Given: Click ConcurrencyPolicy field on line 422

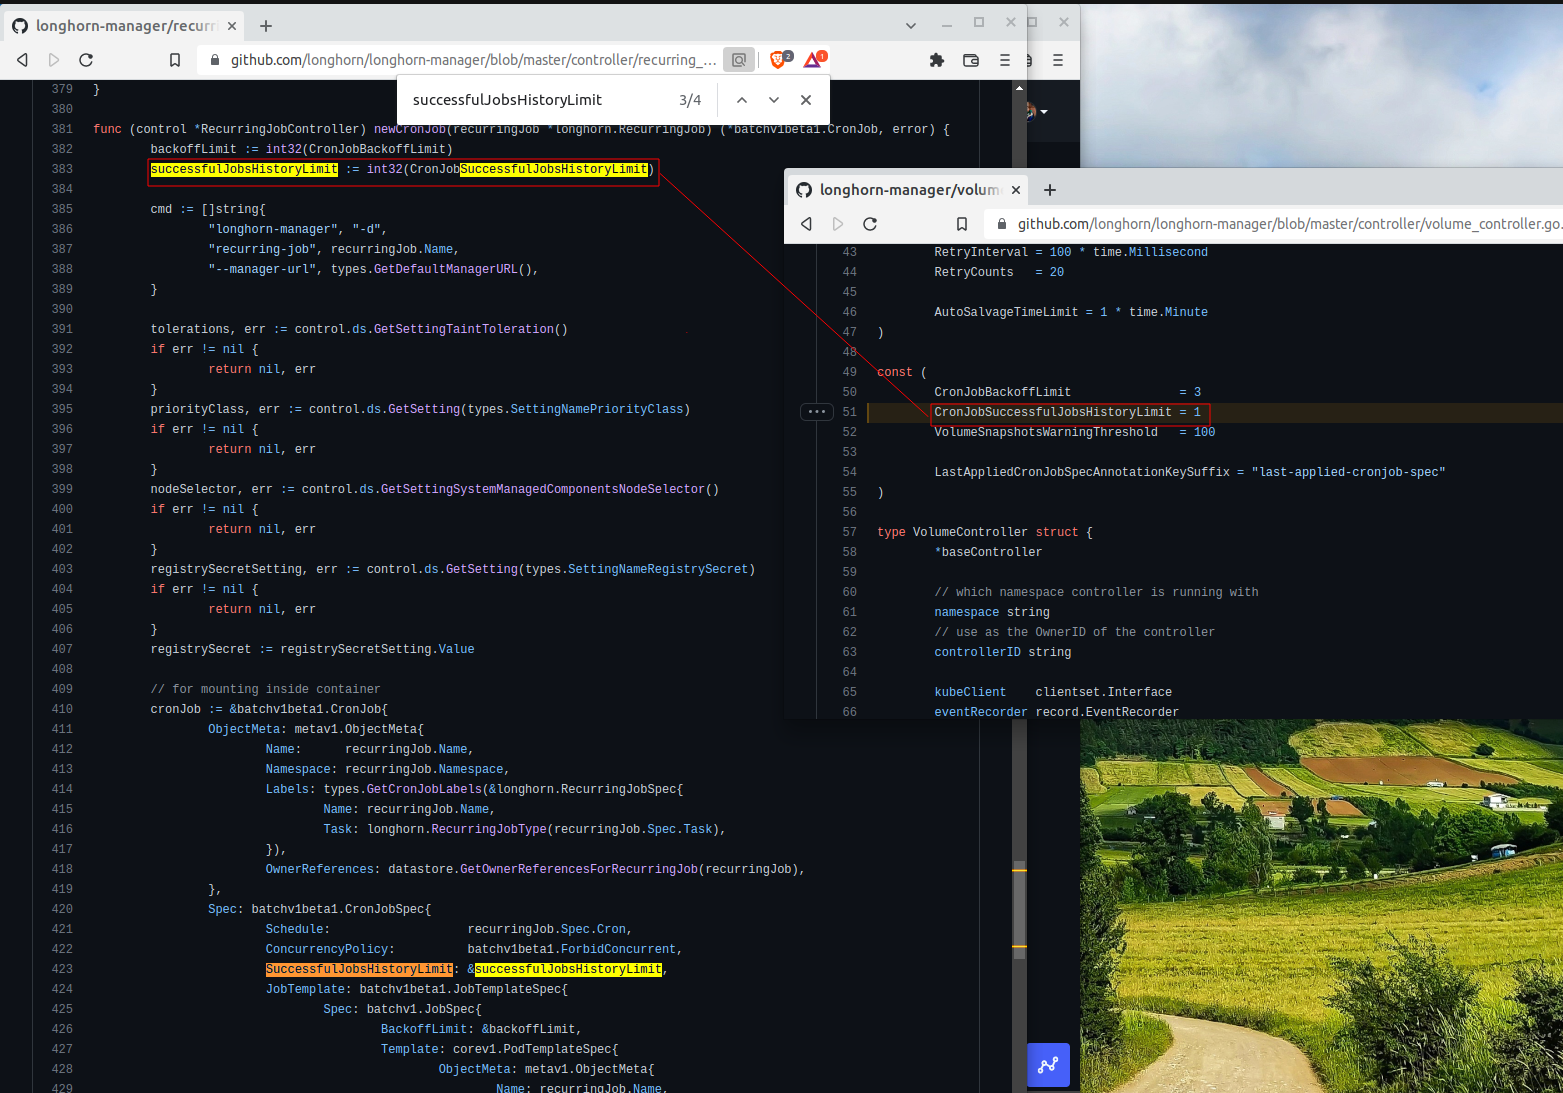Looking at the screenshot, I should (x=327, y=949).
